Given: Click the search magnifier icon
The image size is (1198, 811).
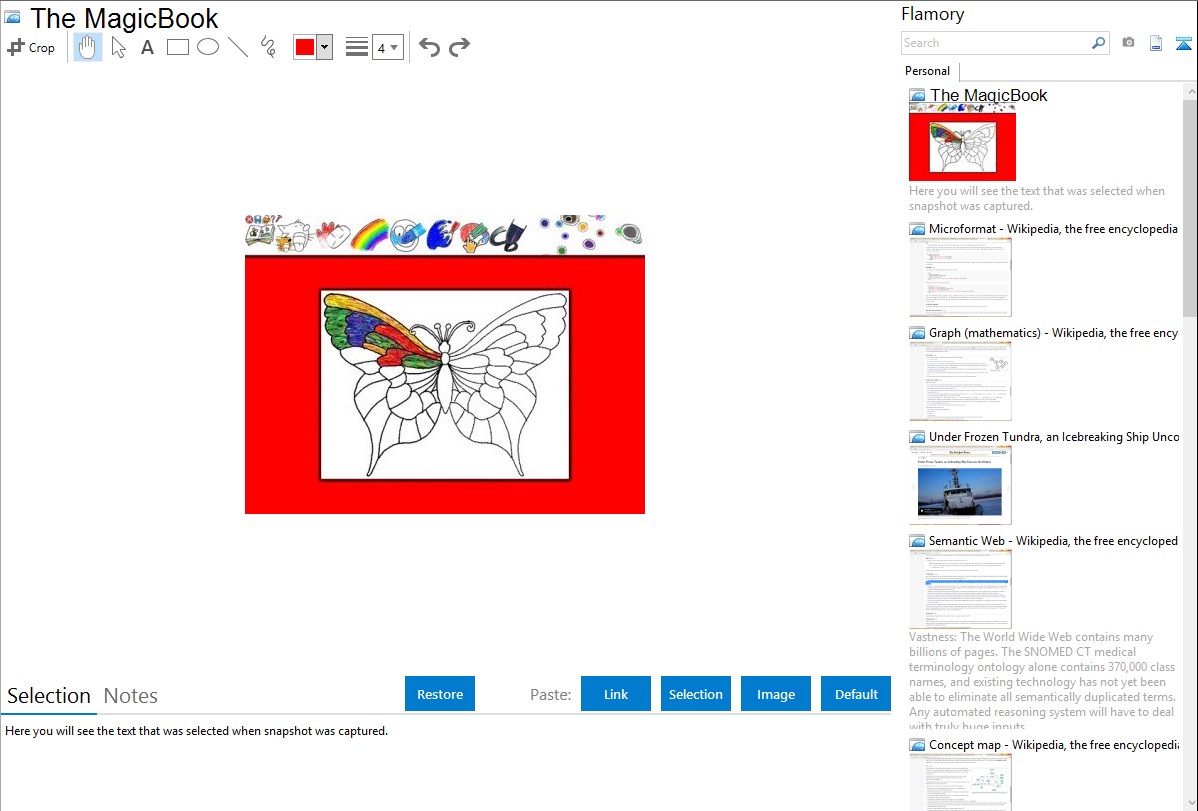Looking at the screenshot, I should click(1099, 43).
